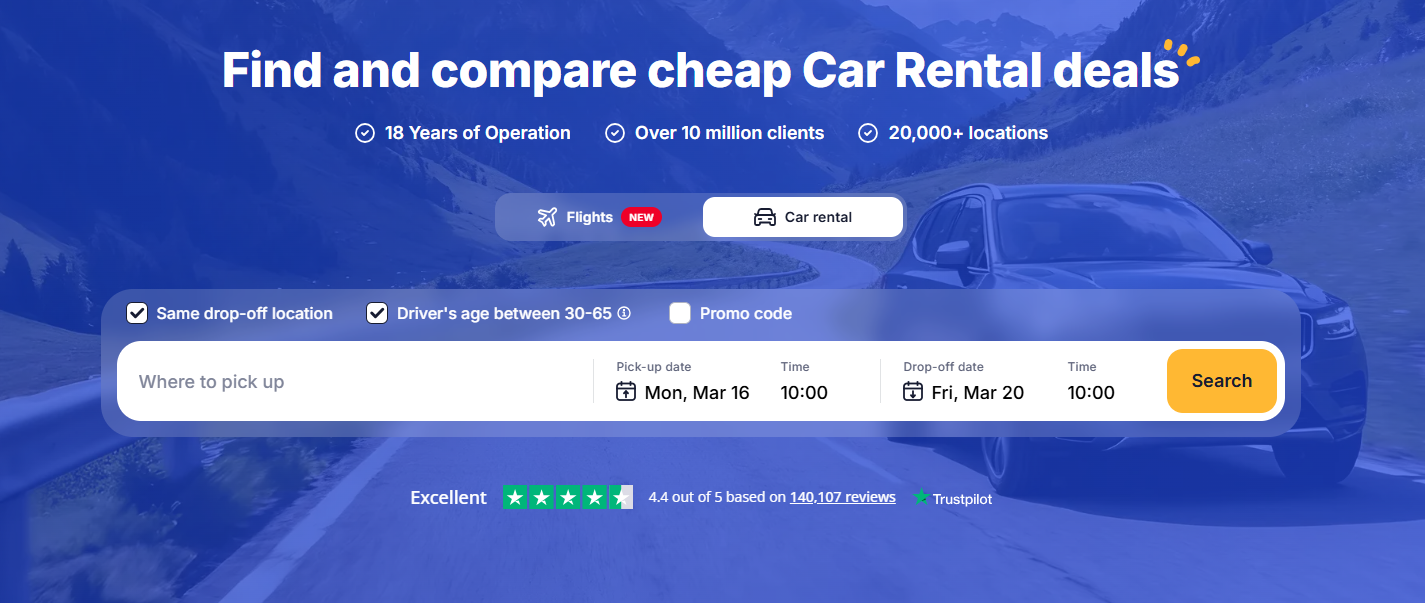The width and height of the screenshot is (1425, 603).
Task: Open the drop-off date Fri, Mar 20 picker
Action: 977,392
